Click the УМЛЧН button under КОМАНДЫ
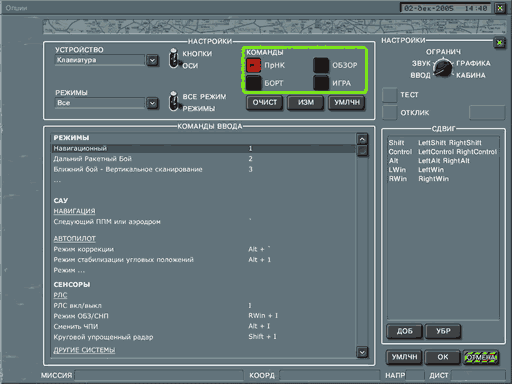The width and height of the screenshot is (512, 384). [x=347, y=102]
